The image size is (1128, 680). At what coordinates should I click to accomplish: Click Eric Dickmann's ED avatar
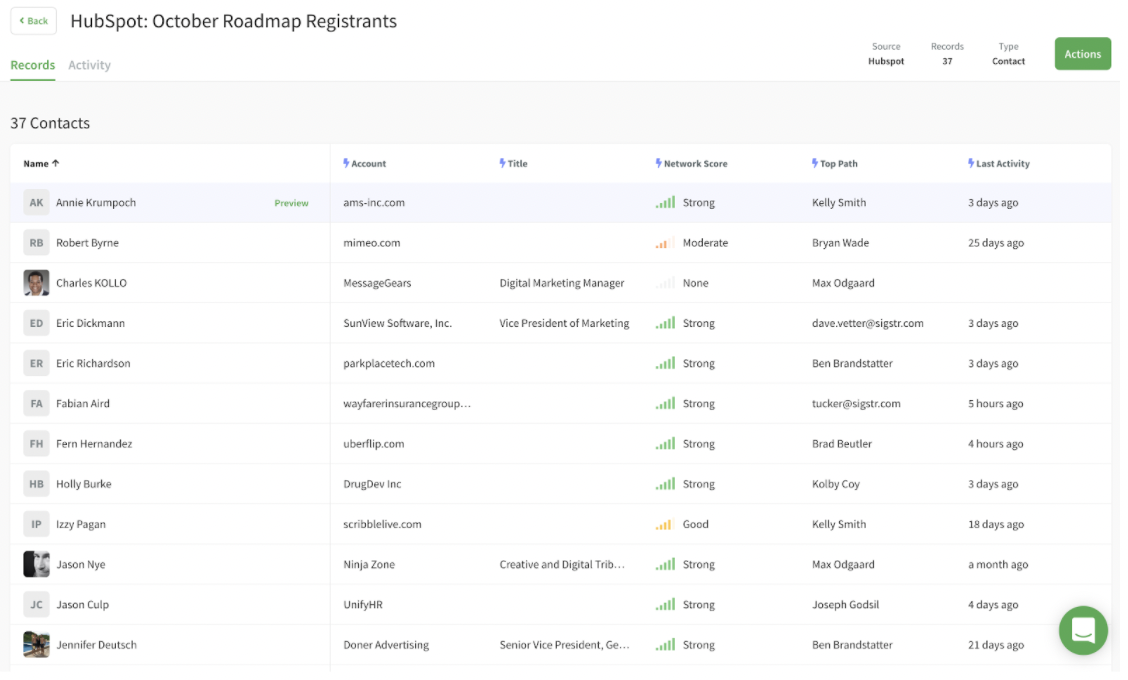pyautogui.click(x=36, y=323)
